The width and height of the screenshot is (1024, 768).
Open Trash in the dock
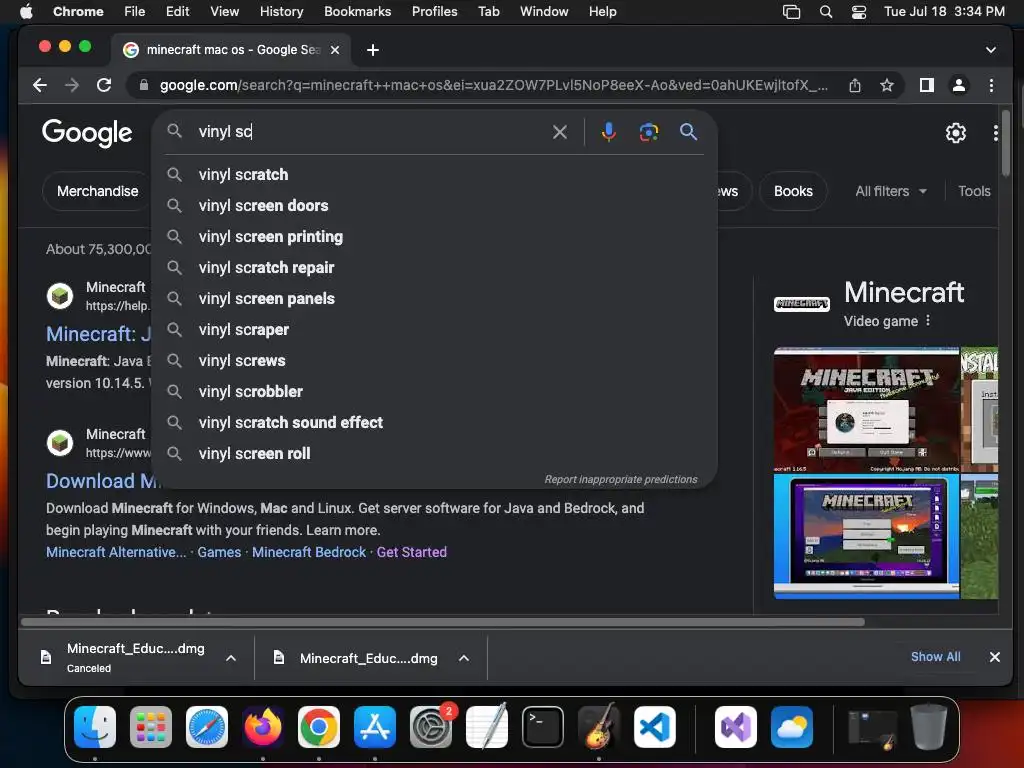tap(929, 726)
